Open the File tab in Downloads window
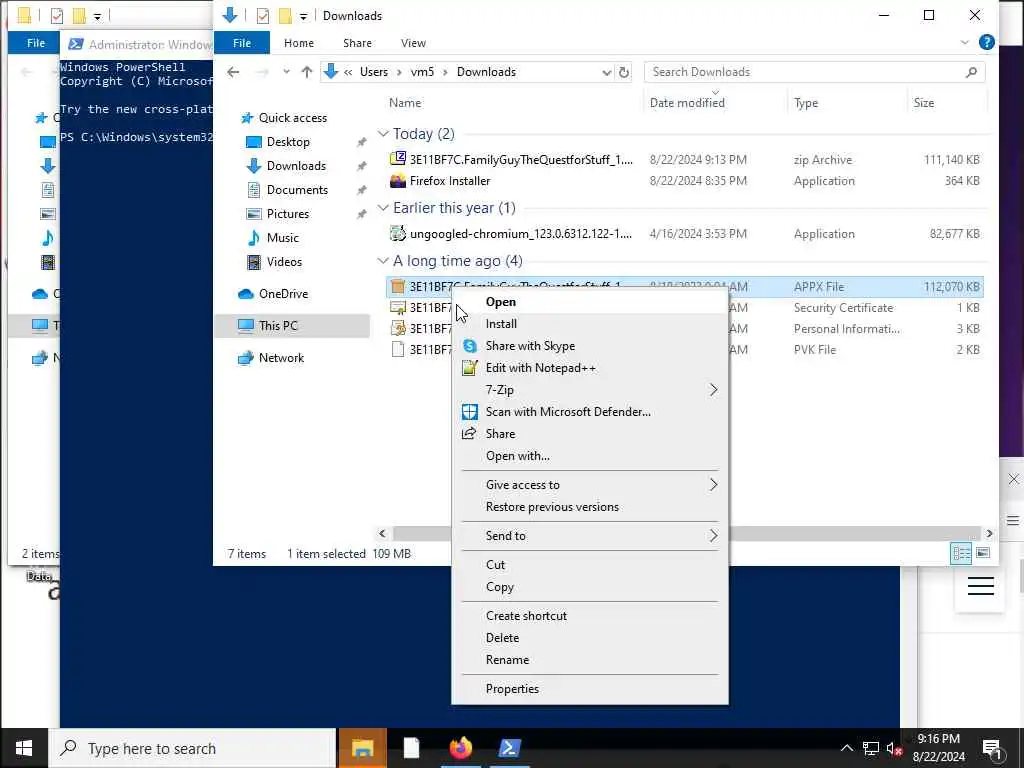 point(242,43)
